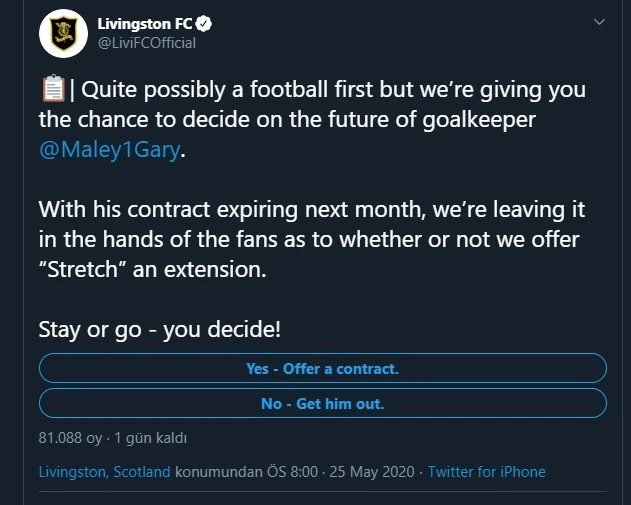Vote "Yes - Offer a contract."
The width and height of the screenshot is (631, 505).
tap(322, 369)
